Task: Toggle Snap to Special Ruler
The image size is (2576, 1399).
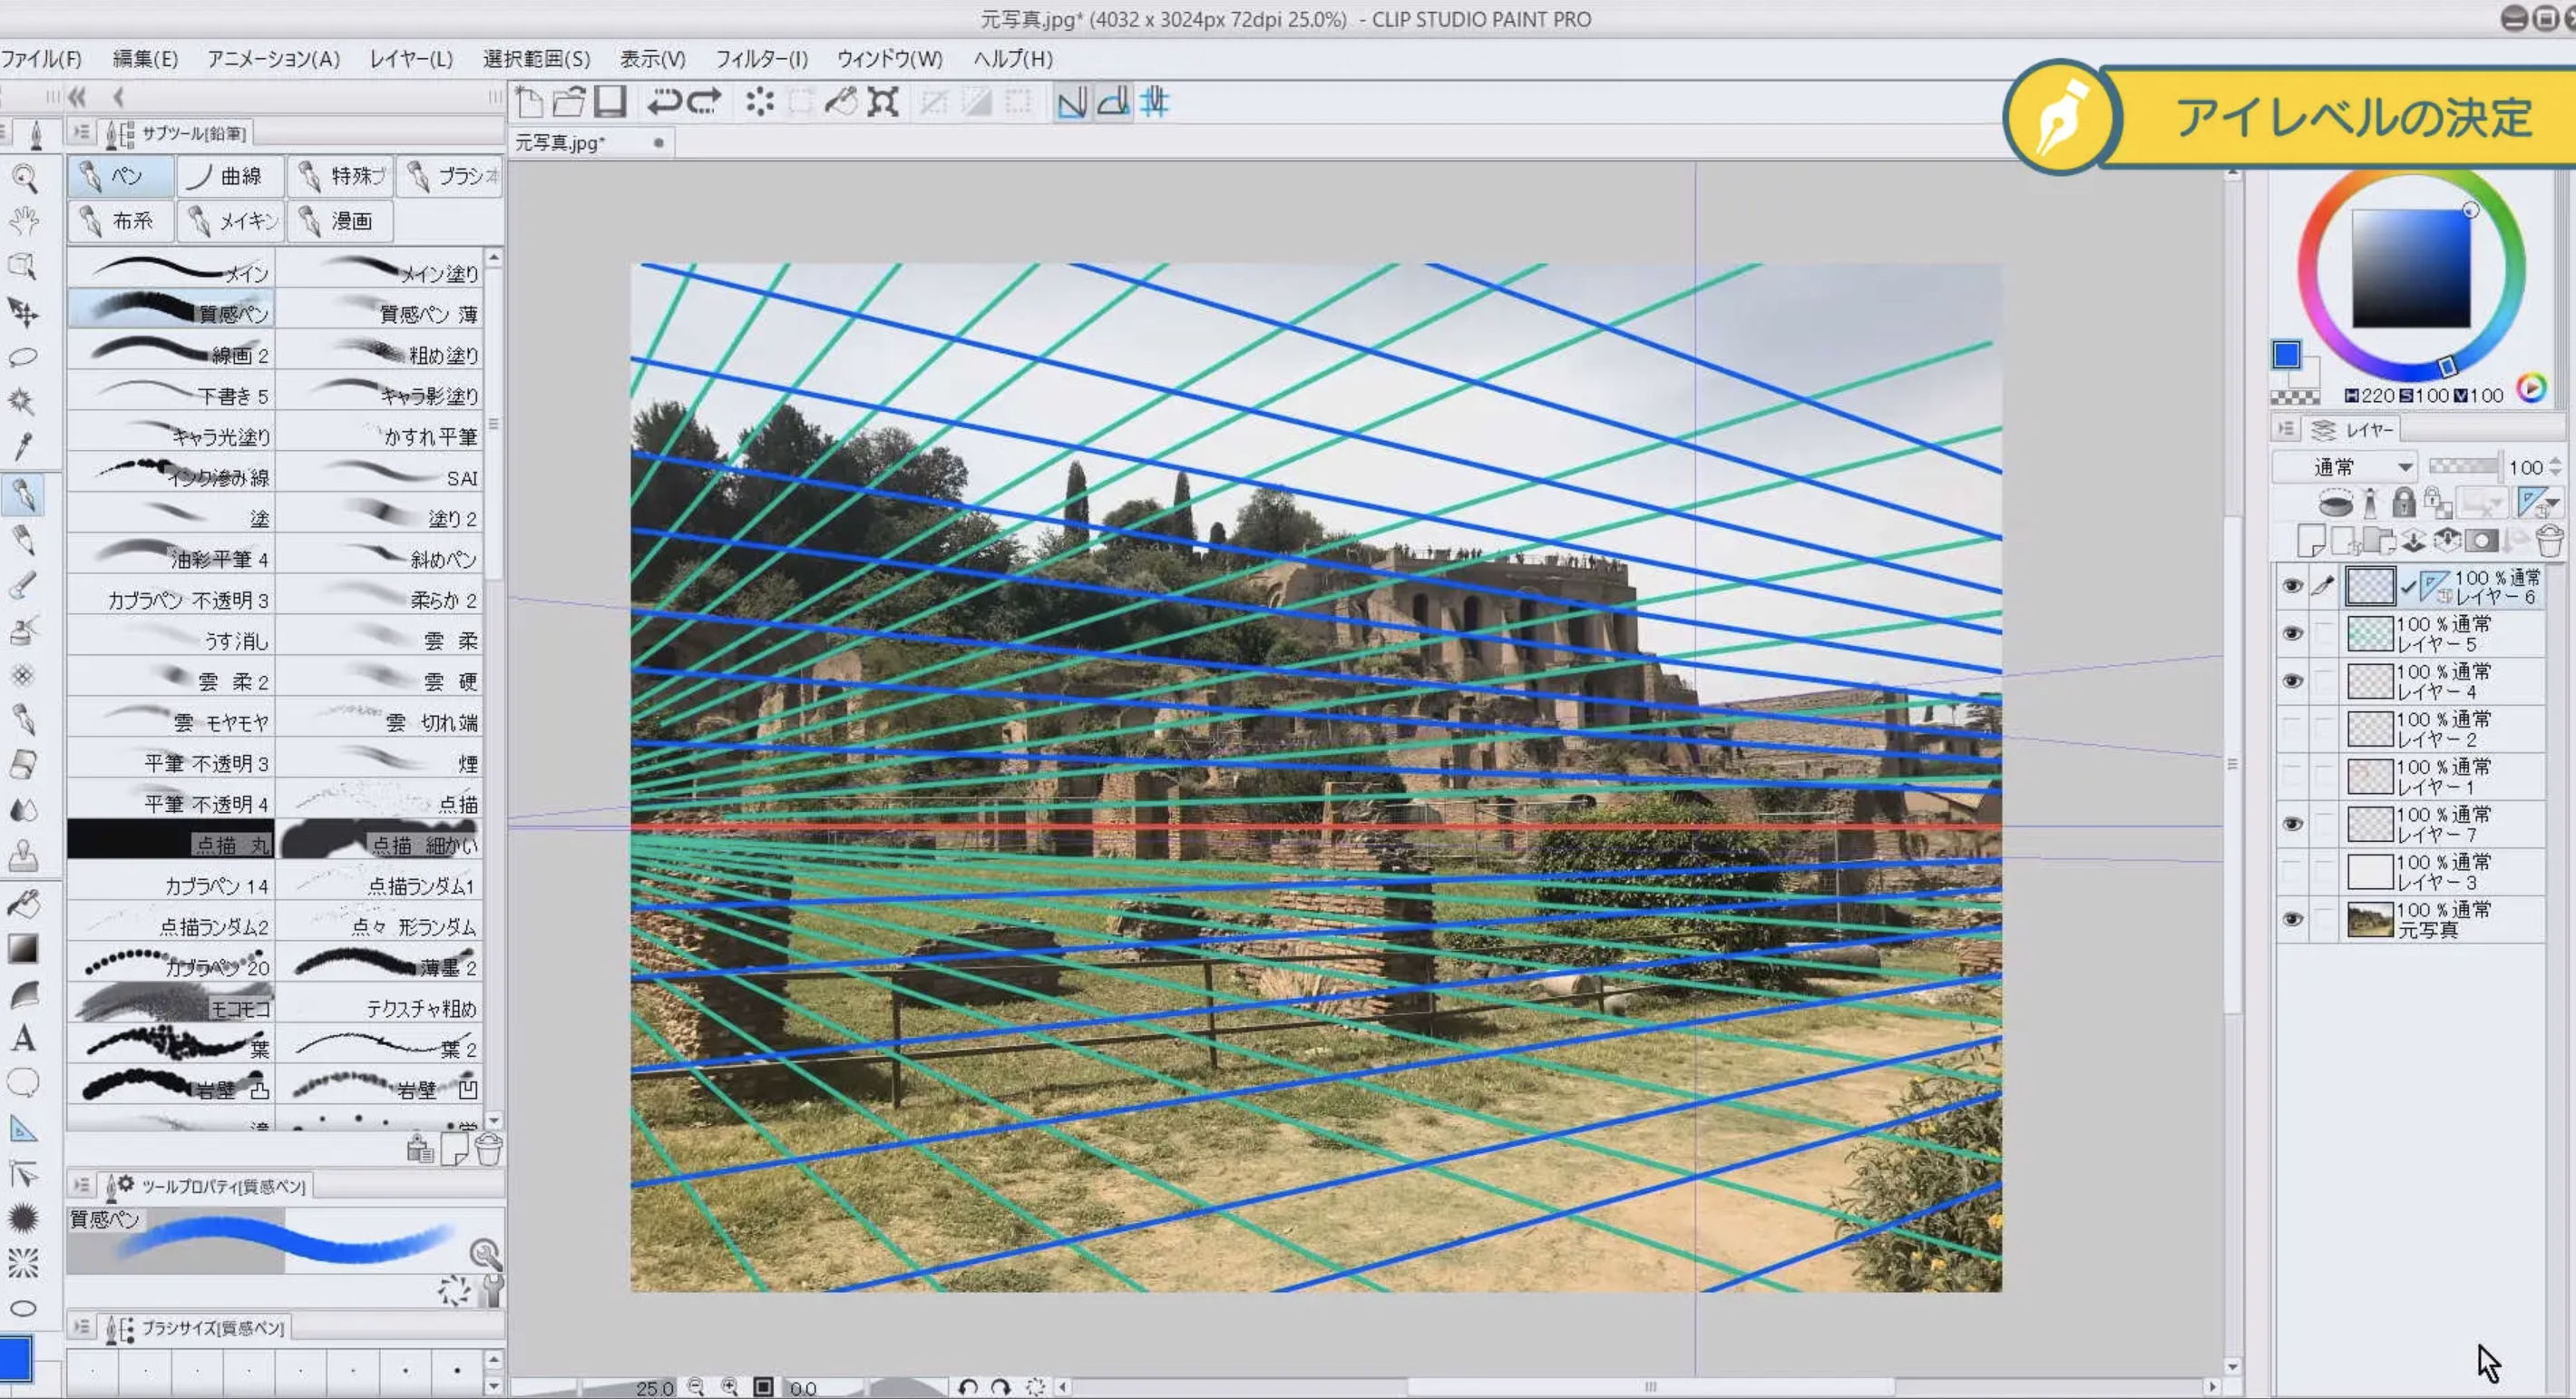Action: (x=1113, y=102)
